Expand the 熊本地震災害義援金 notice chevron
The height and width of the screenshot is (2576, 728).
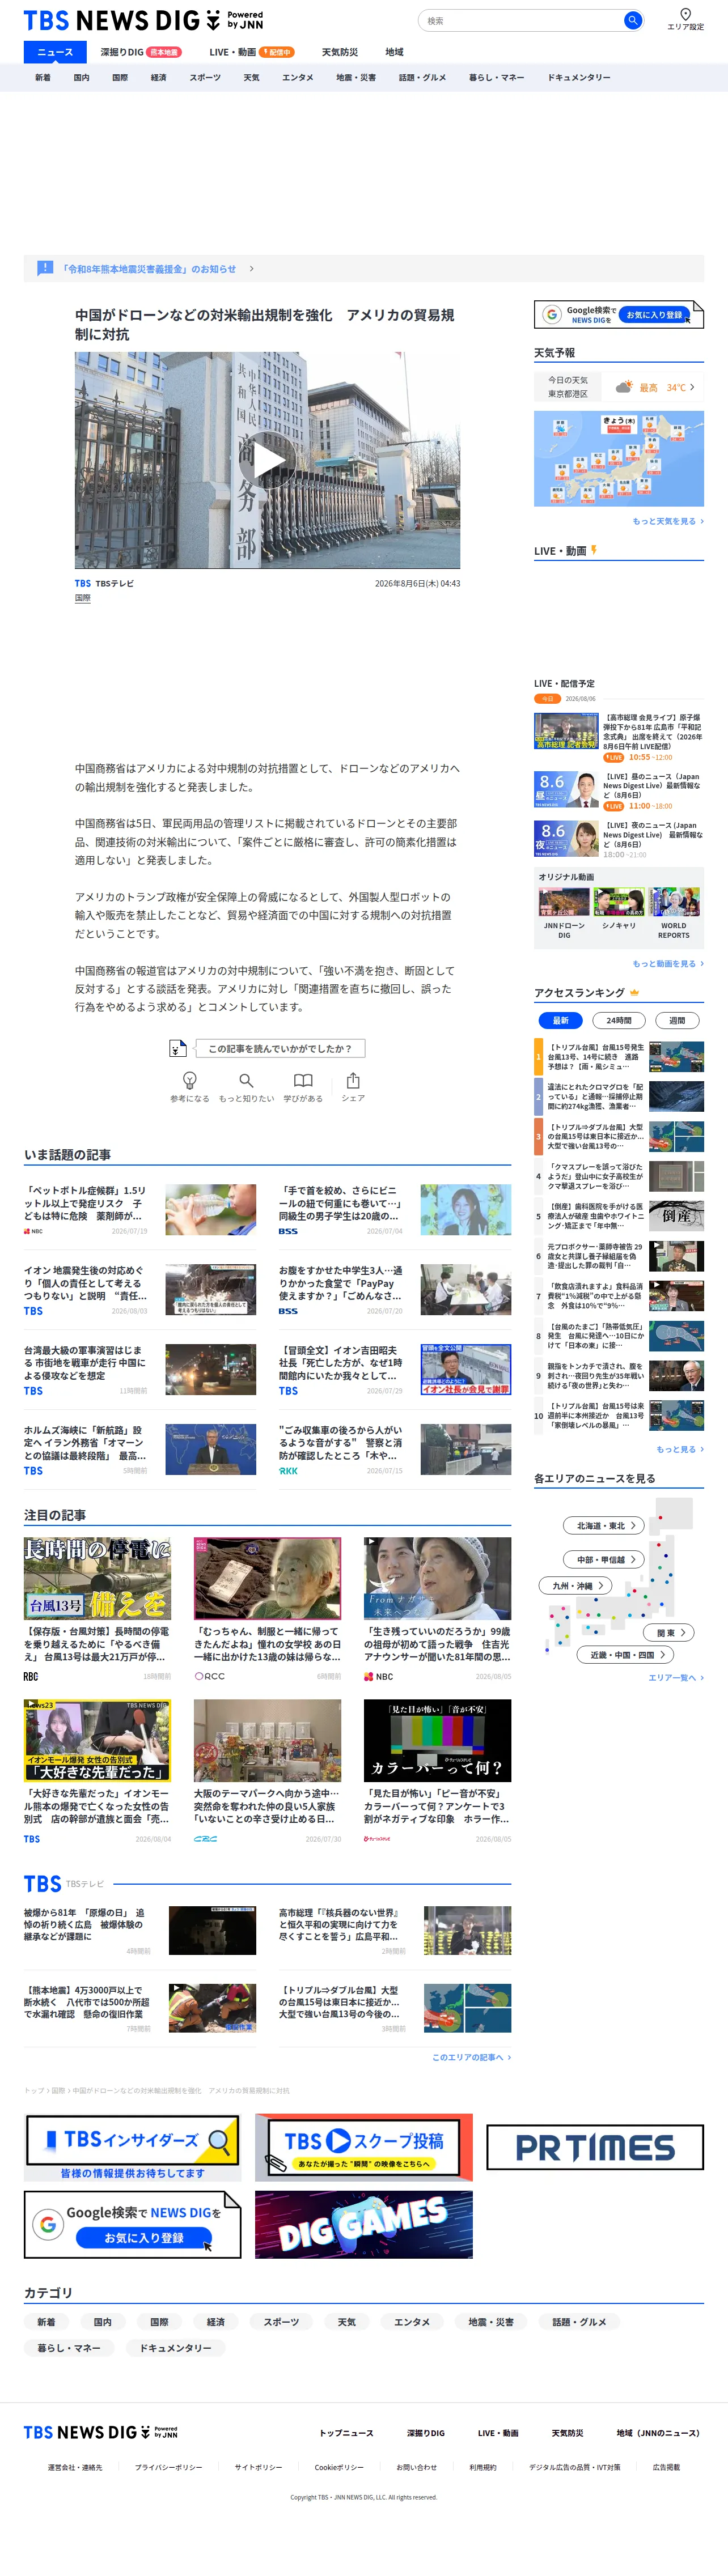coord(251,269)
